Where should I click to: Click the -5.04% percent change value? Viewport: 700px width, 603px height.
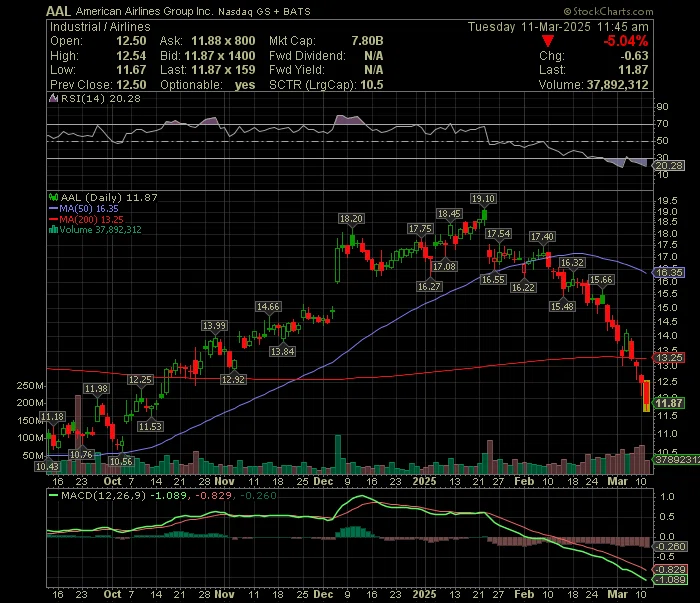(x=625, y=41)
